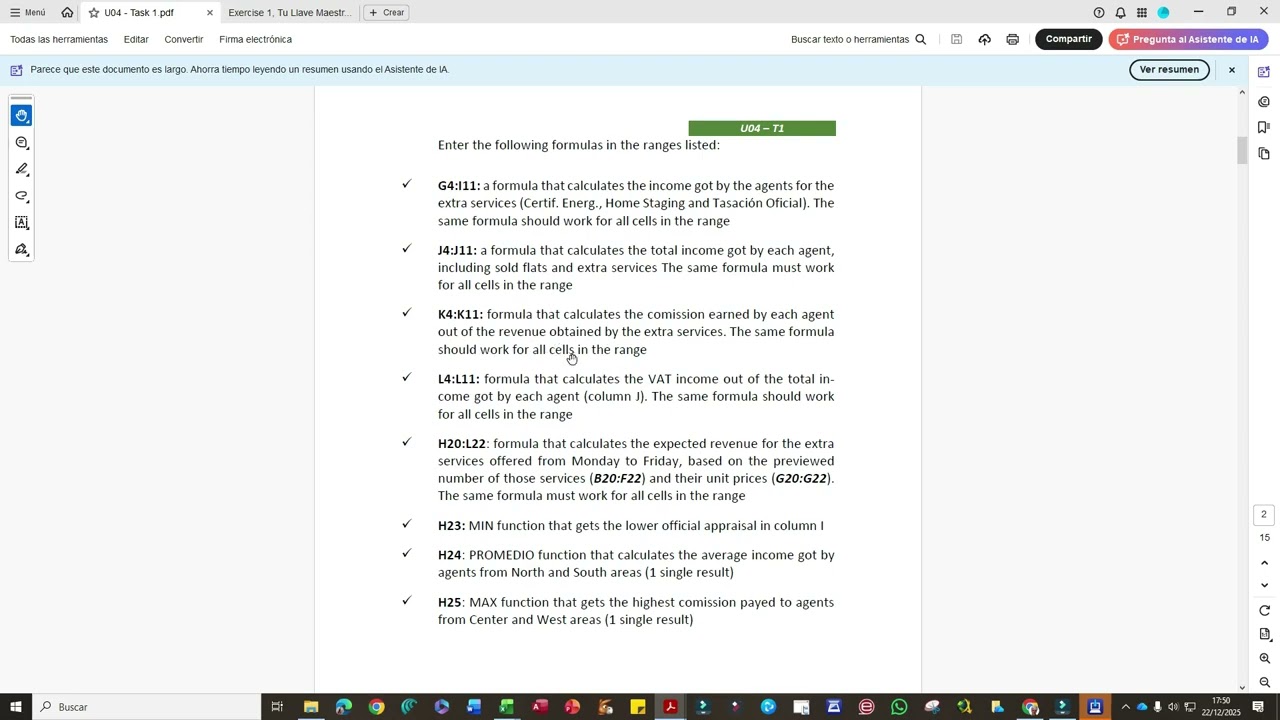Select the add text box tool

[x=21, y=223]
